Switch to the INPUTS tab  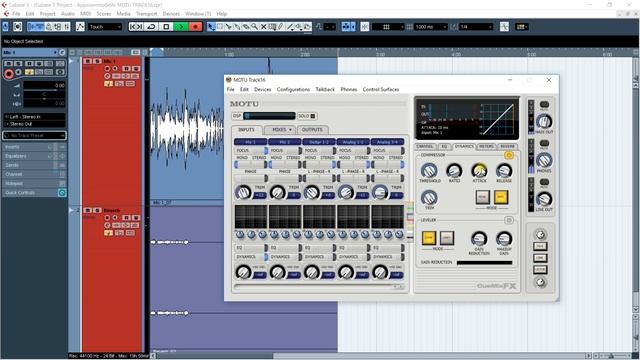tap(247, 130)
